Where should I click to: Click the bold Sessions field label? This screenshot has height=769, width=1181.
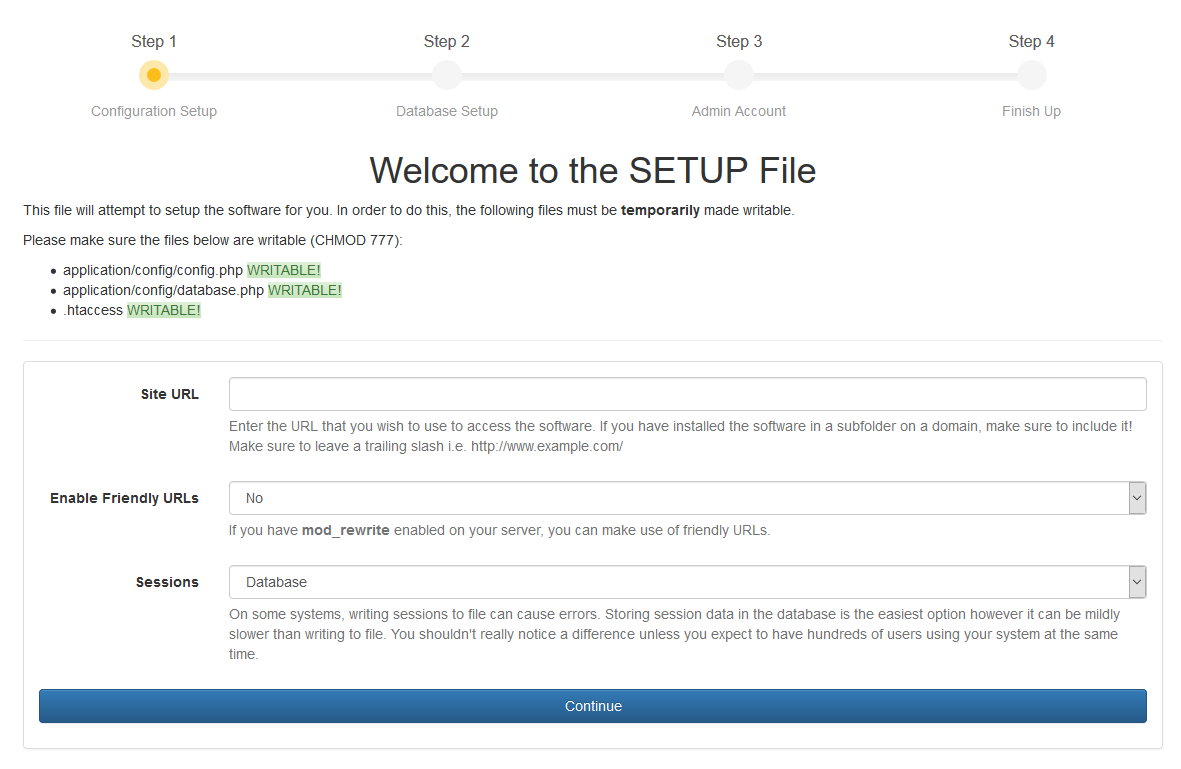coord(167,582)
